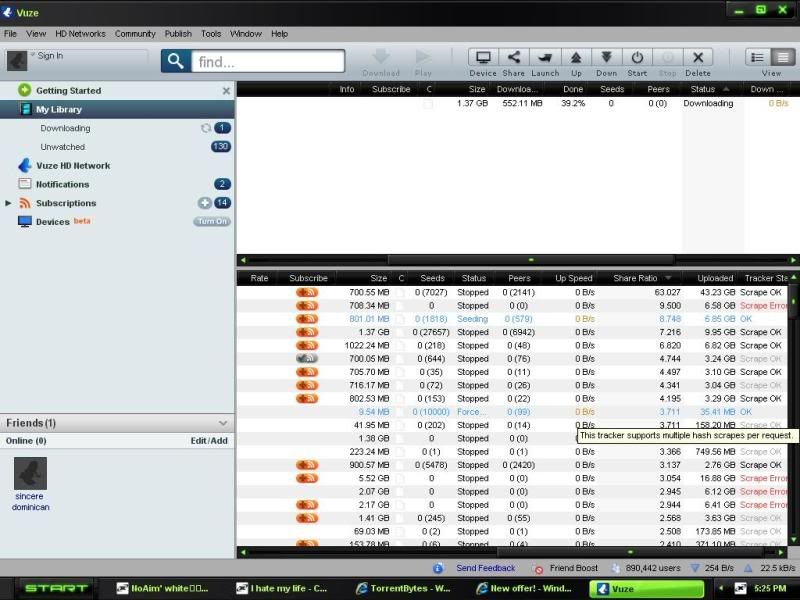Sort lower table by Uploaded column
The width and height of the screenshot is (800, 600).
(715, 278)
